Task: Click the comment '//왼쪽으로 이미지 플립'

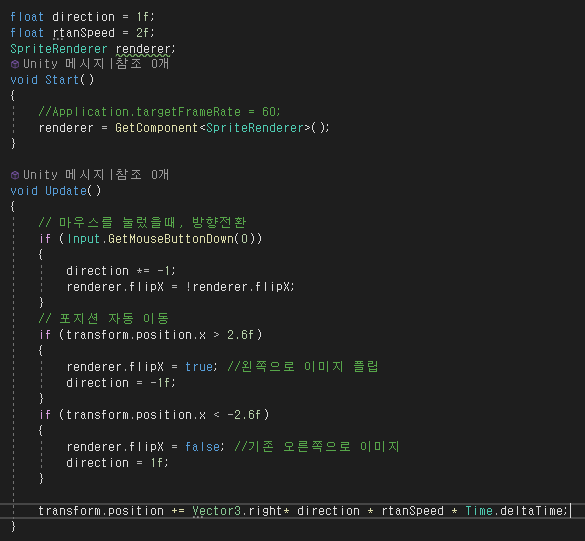Action: pyautogui.click(x=303, y=367)
